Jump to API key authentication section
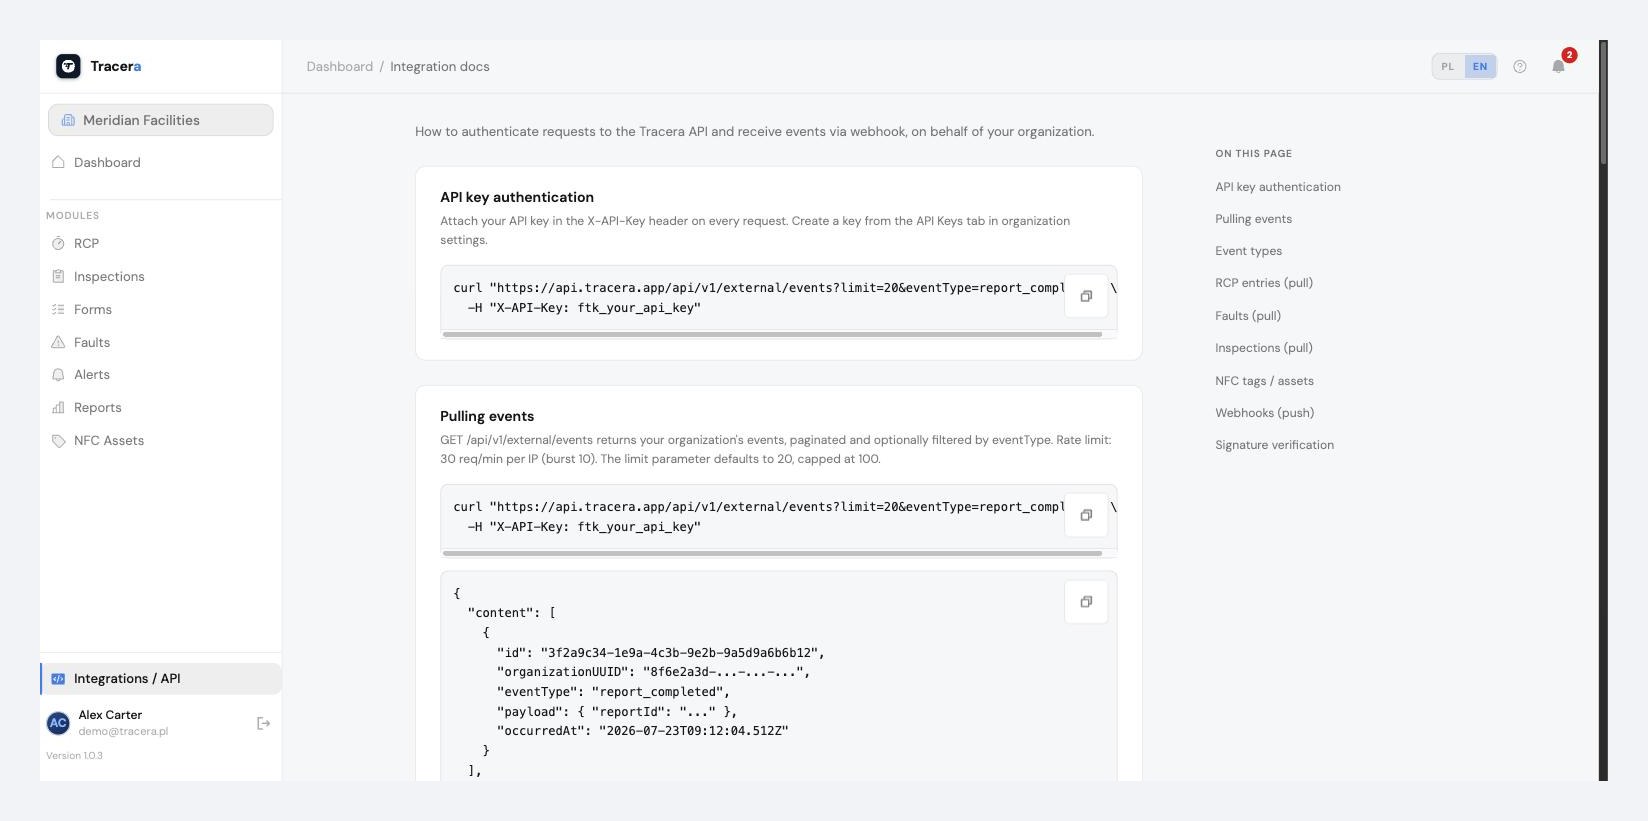Image resolution: width=1648 pixels, height=821 pixels. [x=1278, y=187]
